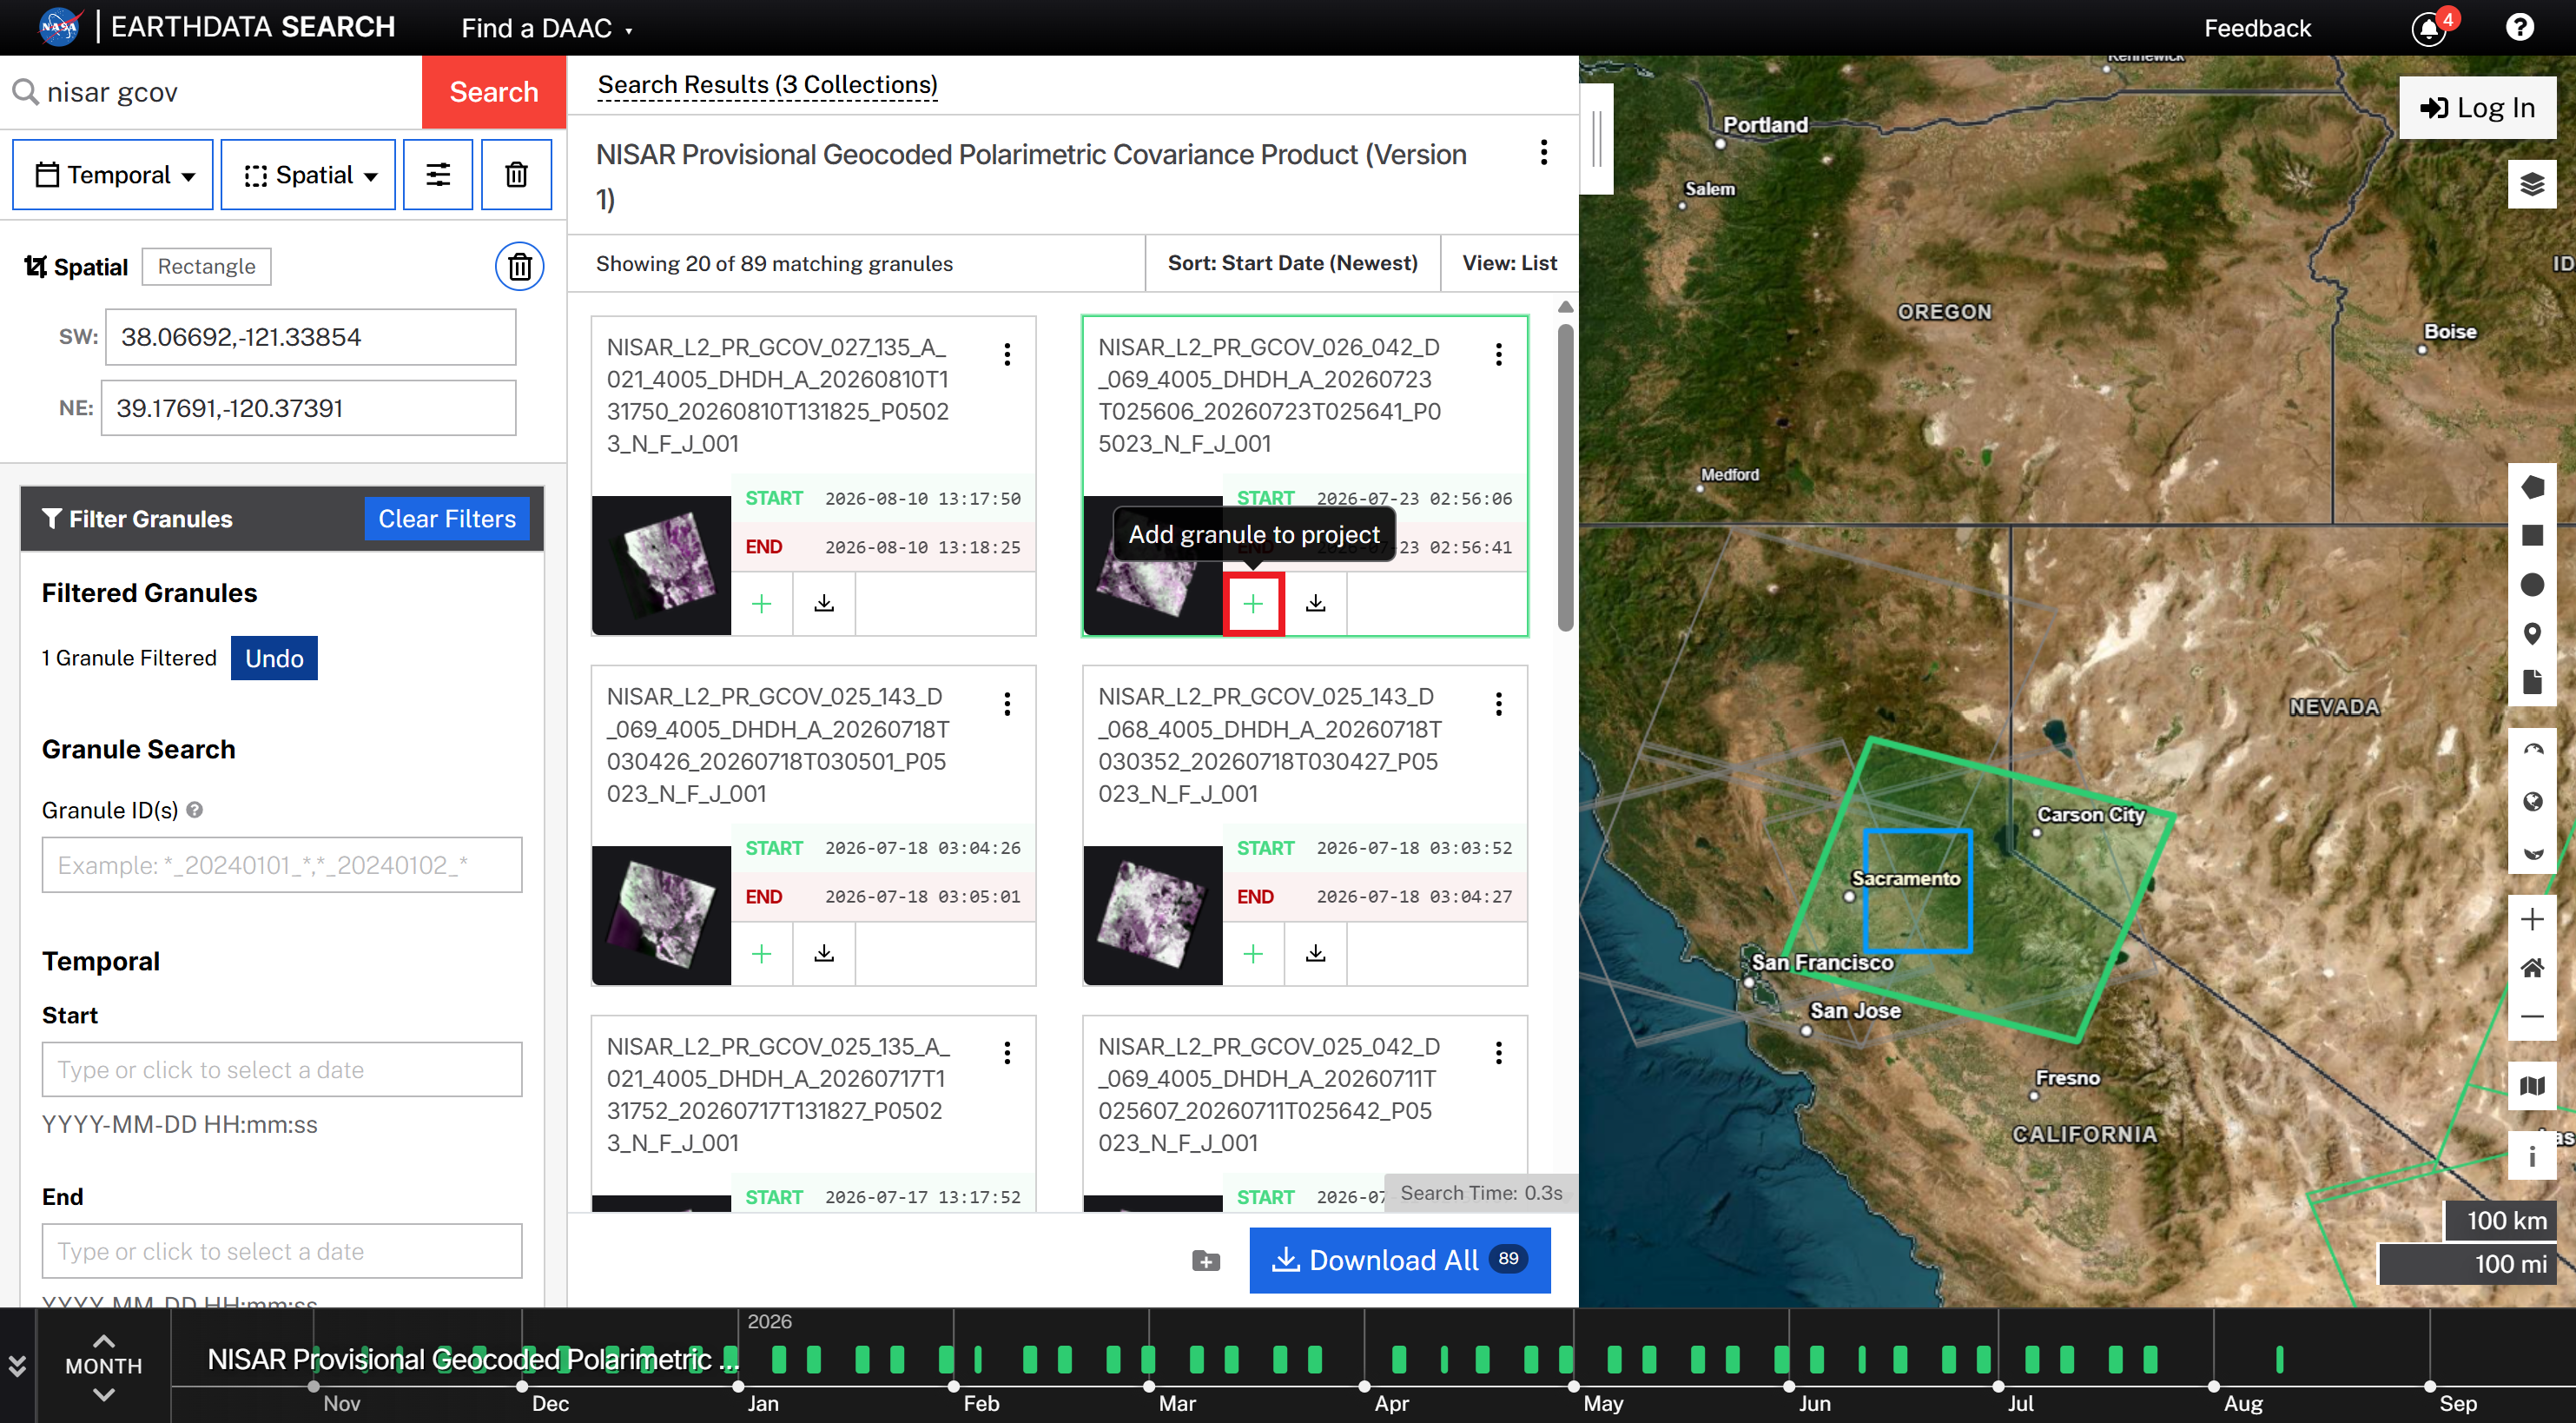The image size is (2576, 1423).
Task: Click the Log In button
Action: (x=2477, y=108)
